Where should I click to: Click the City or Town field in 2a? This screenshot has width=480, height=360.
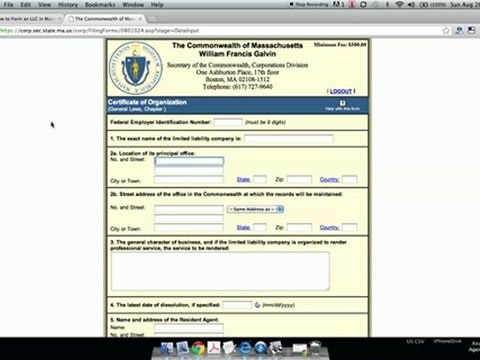click(x=189, y=180)
